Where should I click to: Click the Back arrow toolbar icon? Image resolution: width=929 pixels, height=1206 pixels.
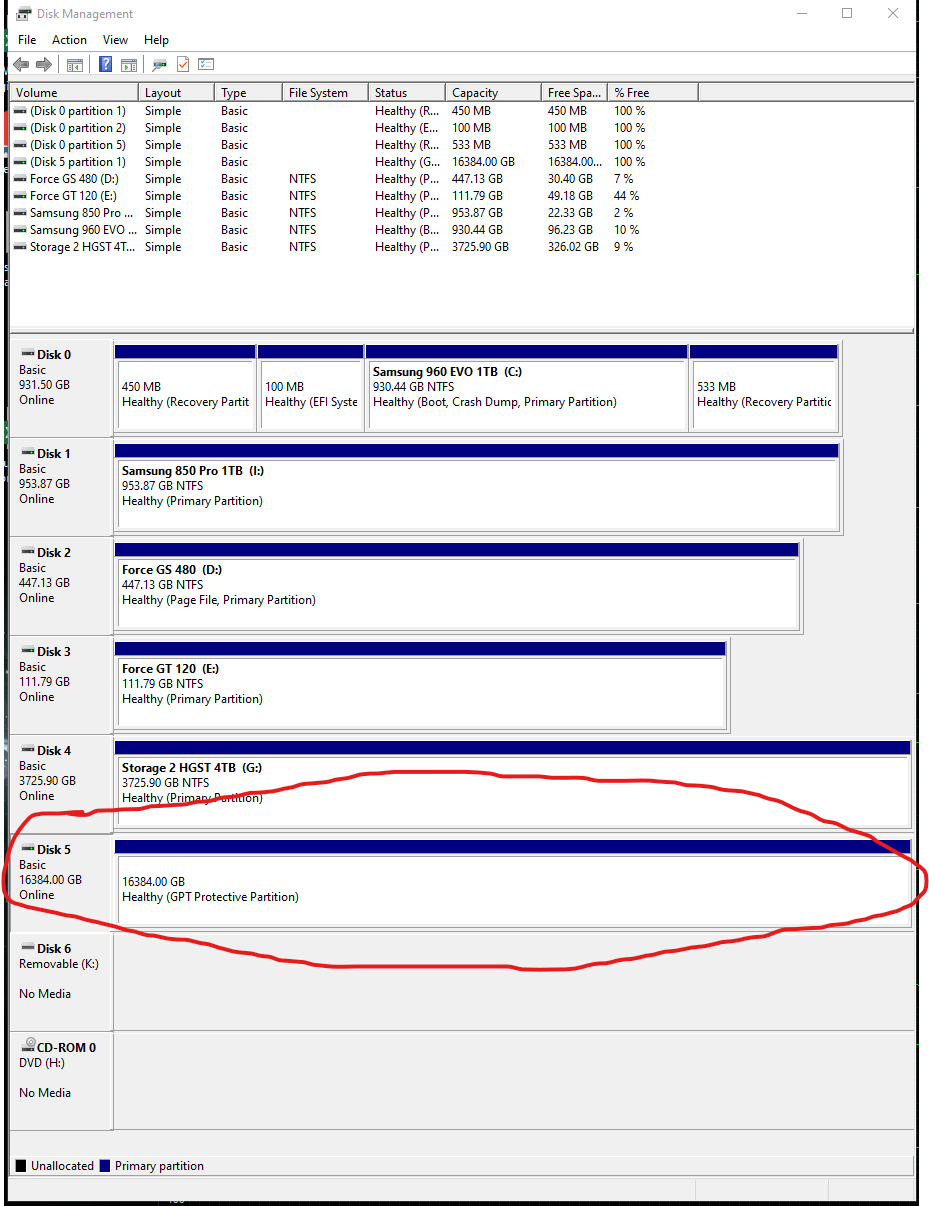click(x=21, y=65)
